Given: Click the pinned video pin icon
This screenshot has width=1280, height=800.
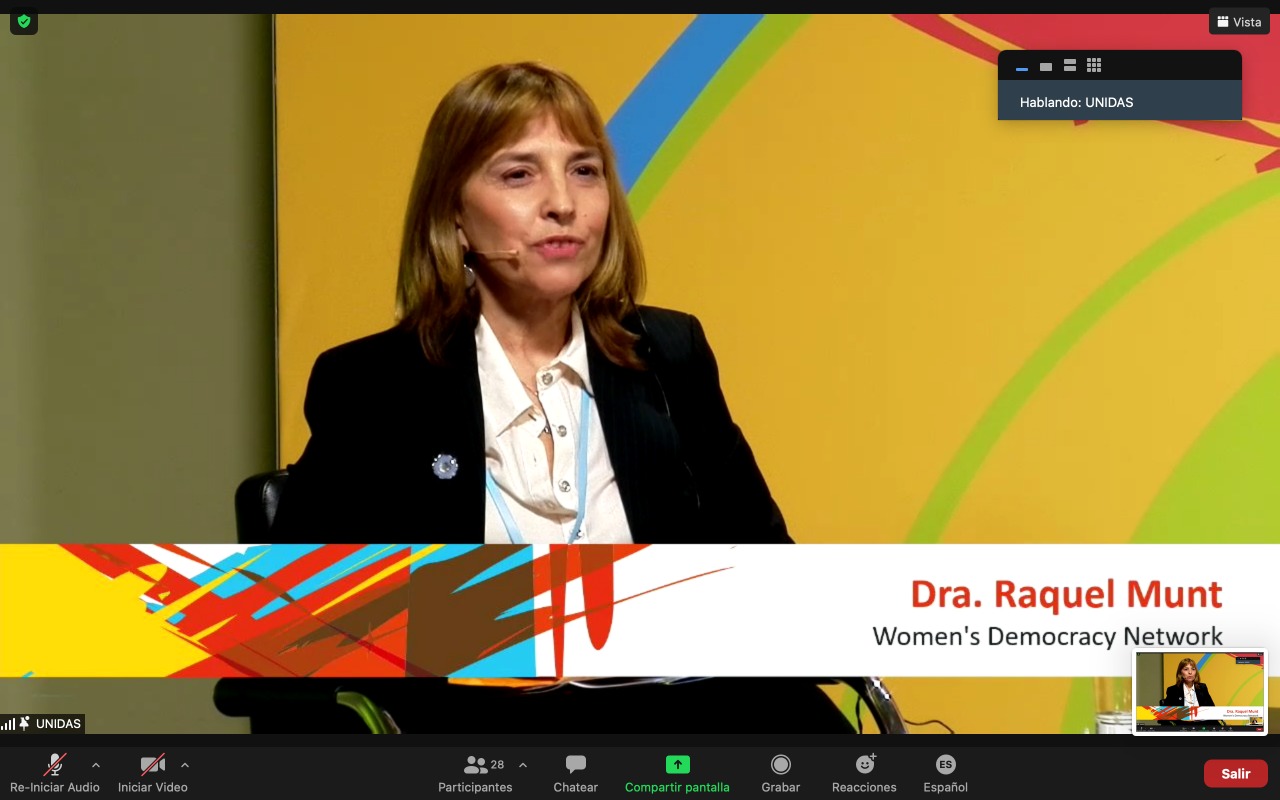Looking at the screenshot, I should [25, 724].
